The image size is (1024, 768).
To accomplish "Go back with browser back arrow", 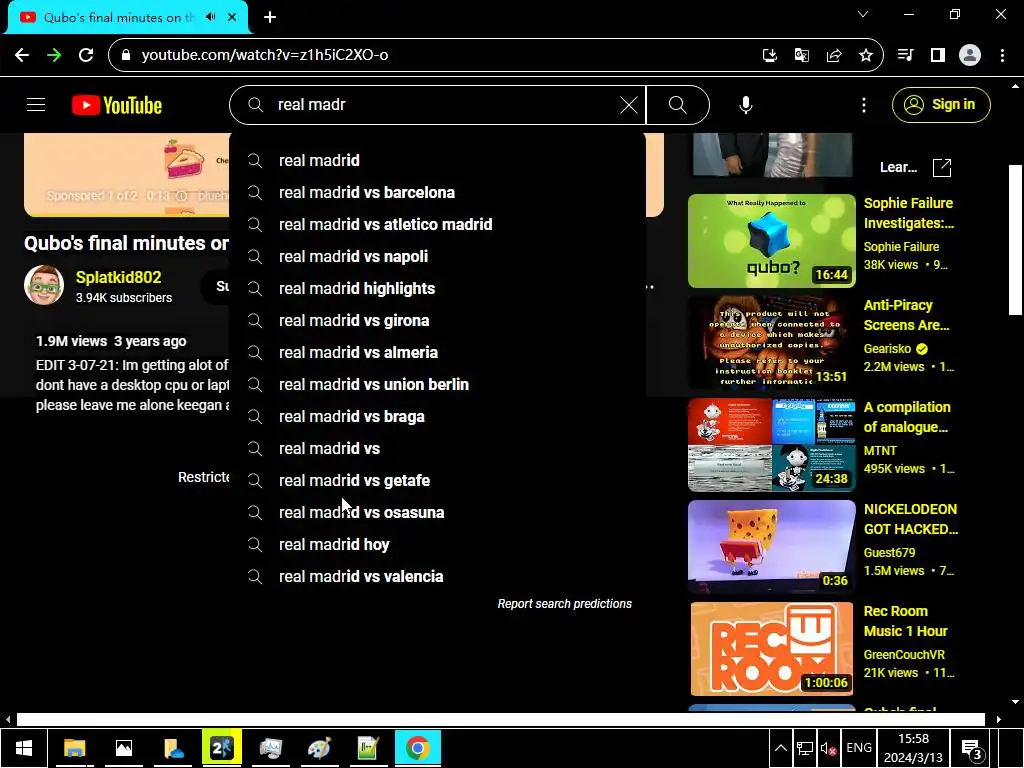I will point(22,55).
